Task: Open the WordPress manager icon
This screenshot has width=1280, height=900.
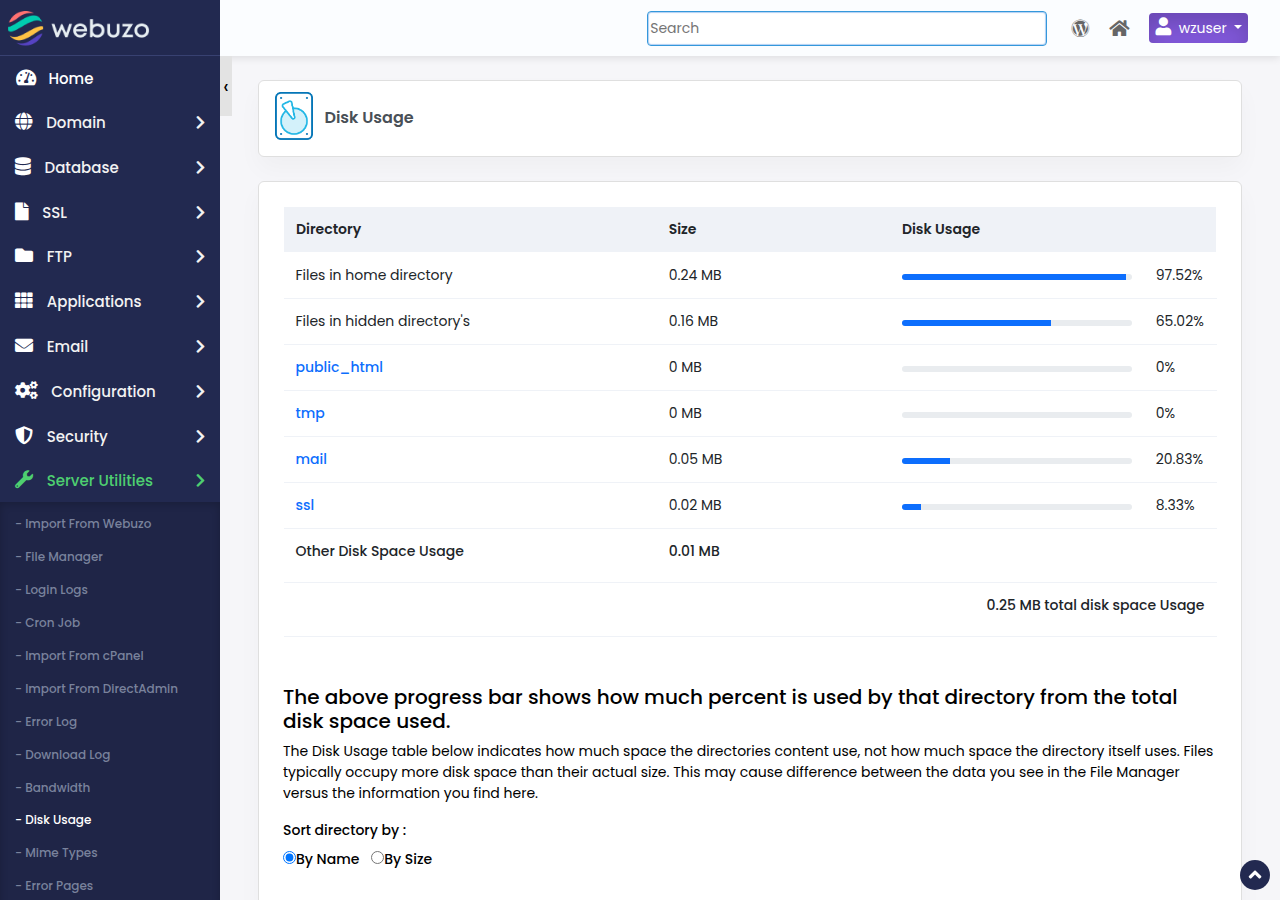Action: [1080, 28]
